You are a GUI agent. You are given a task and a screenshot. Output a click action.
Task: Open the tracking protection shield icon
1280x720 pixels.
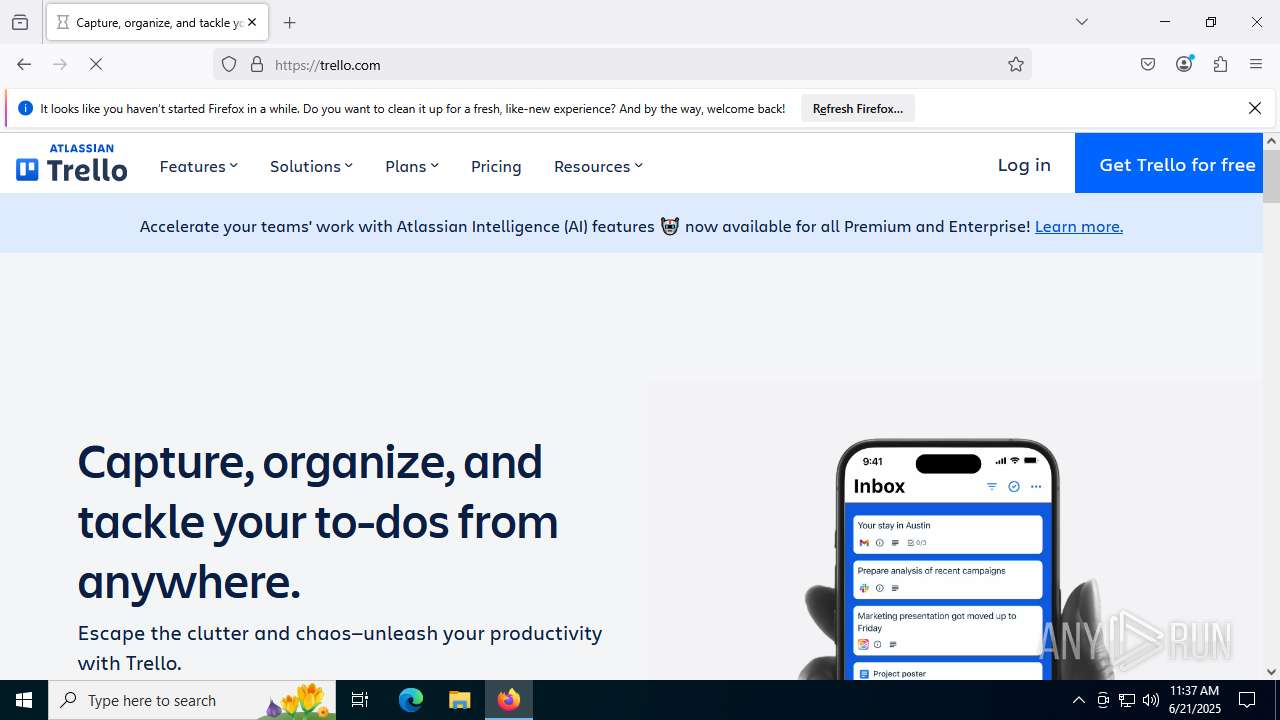coord(229,64)
